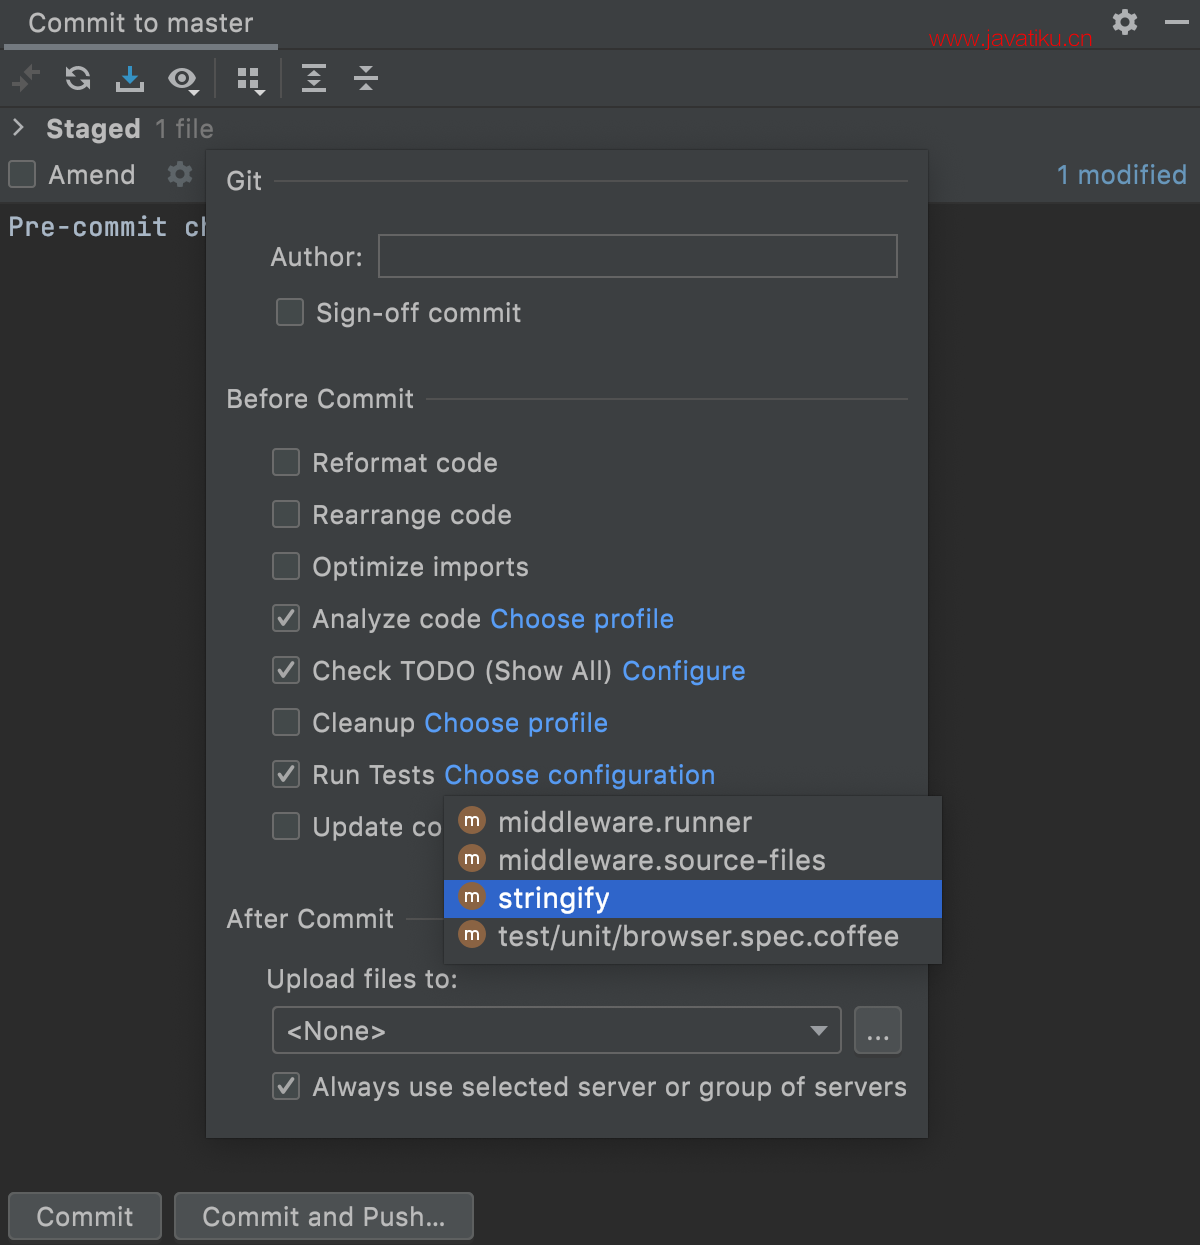Tick the Update copyright checkbox
Screen dimensions: 1200x1245
point(286,826)
